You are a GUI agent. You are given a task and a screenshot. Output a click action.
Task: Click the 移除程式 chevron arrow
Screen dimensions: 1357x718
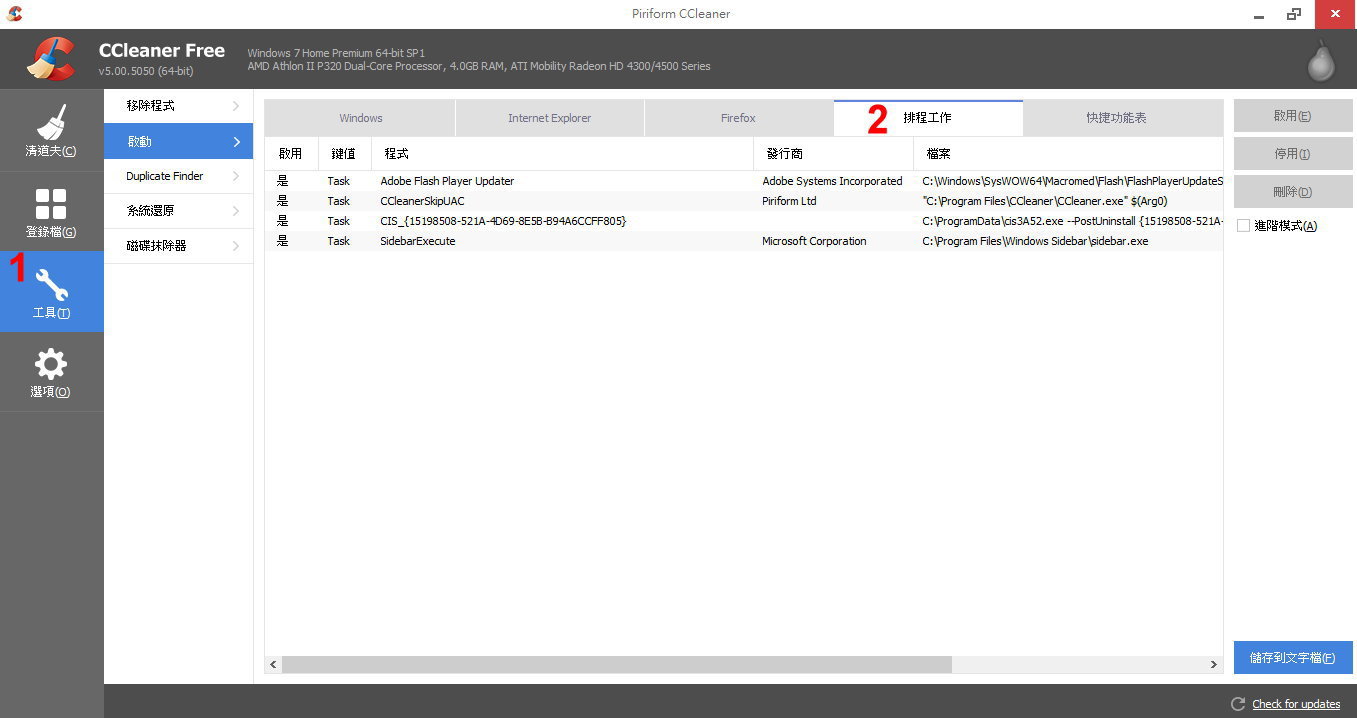pos(236,106)
